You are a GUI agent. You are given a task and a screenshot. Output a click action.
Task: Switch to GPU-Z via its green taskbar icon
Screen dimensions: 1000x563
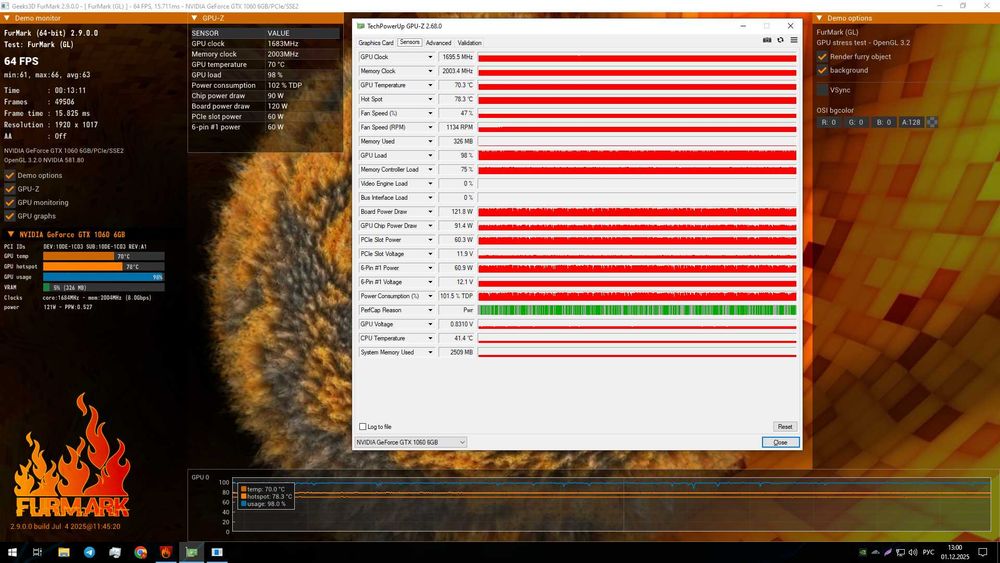[x=191, y=552]
